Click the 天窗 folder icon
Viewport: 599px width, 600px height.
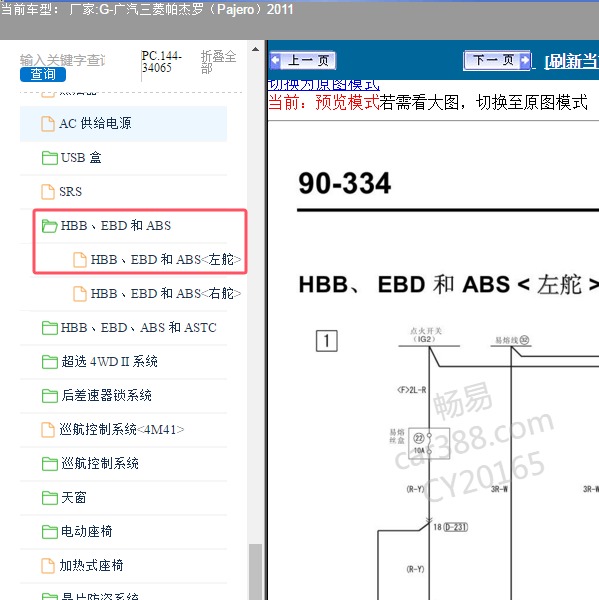point(50,498)
